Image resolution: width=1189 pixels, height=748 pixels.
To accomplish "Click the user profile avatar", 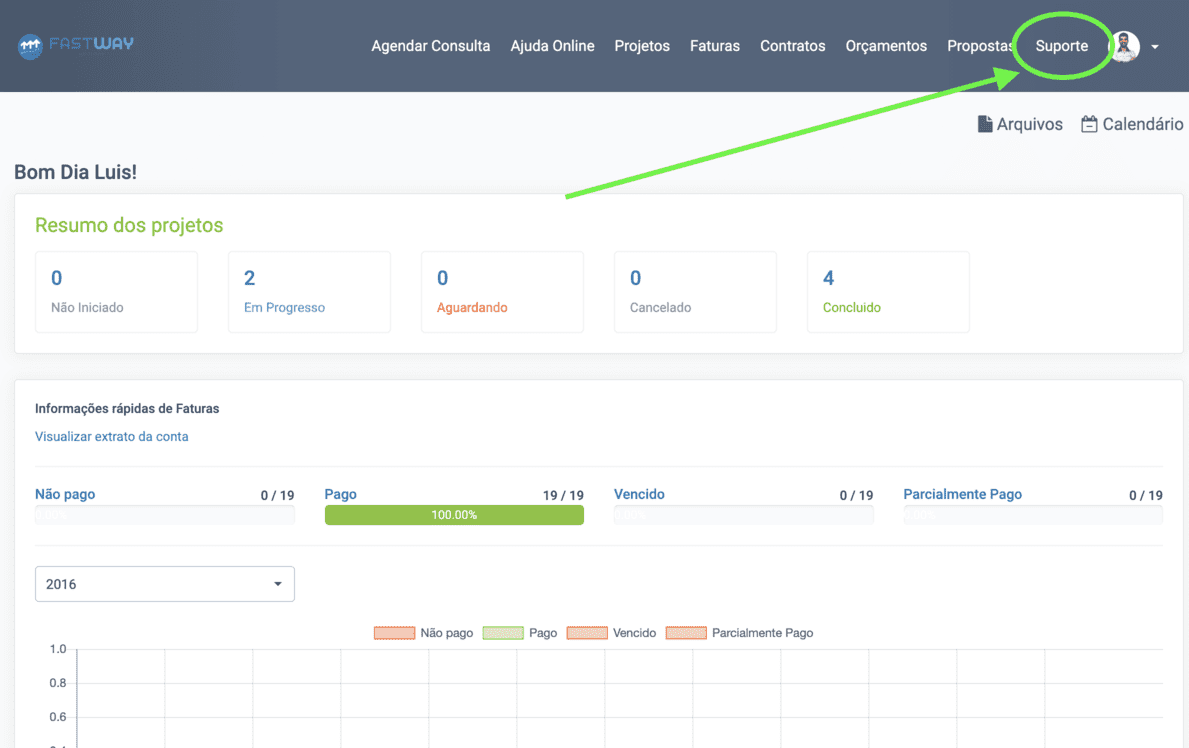I will point(1125,46).
